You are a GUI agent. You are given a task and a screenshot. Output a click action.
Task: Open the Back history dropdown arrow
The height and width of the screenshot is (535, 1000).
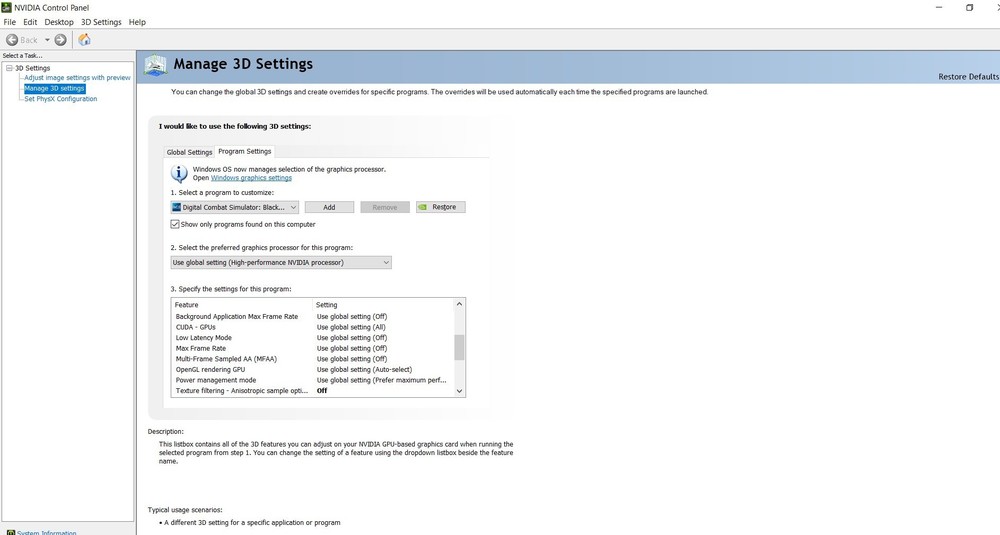(x=47, y=40)
